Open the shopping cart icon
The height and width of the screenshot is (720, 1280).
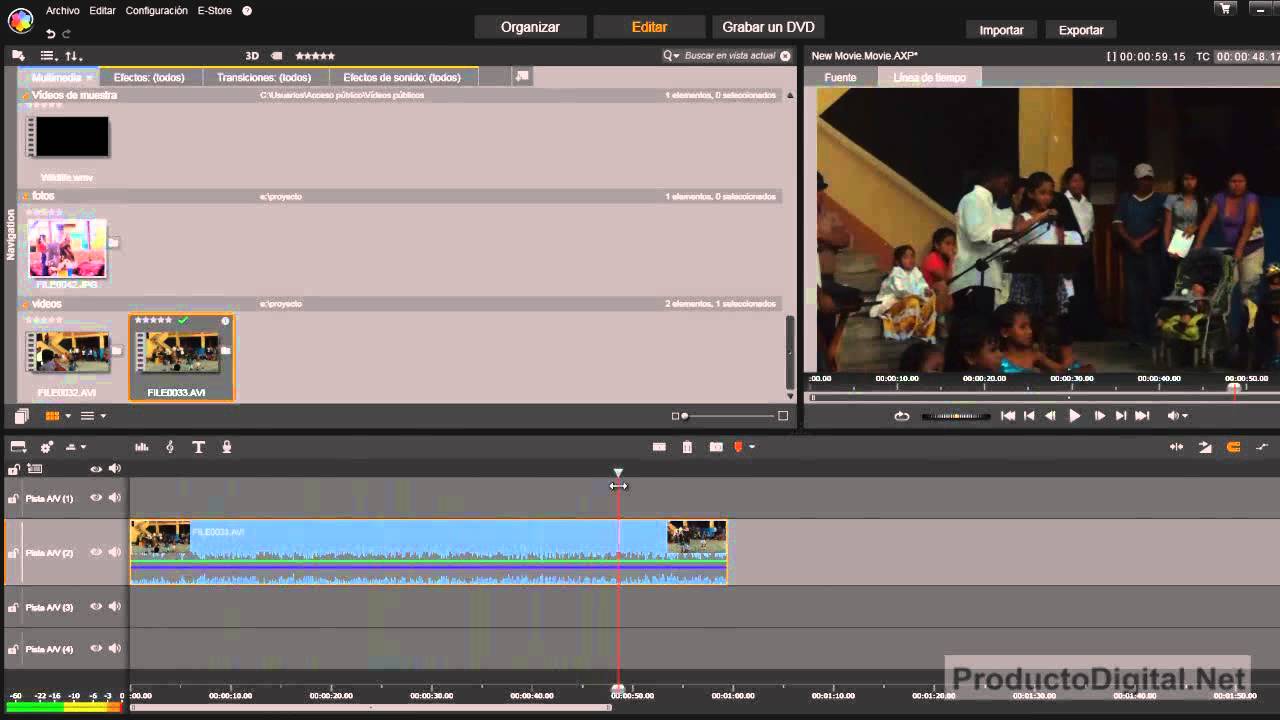point(1226,9)
